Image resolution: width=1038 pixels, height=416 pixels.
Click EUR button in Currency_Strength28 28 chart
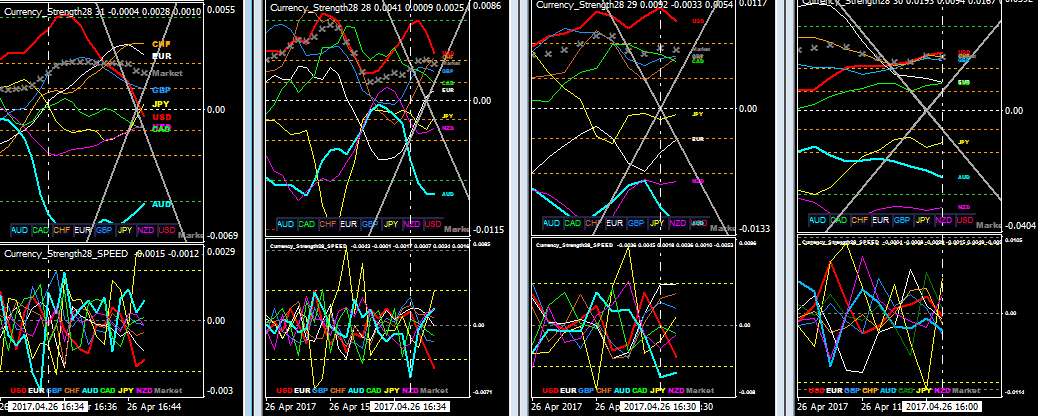click(350, 225)
